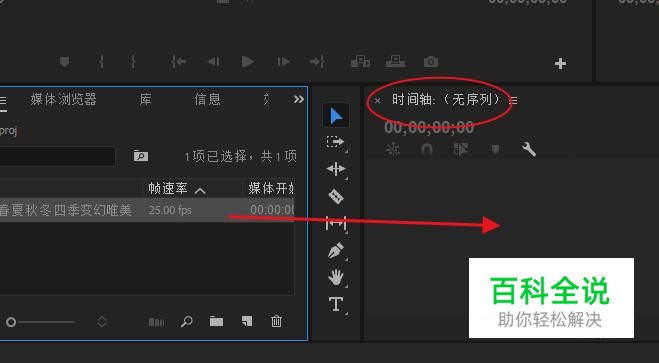Select the Type tool

(x=336, y=304)
